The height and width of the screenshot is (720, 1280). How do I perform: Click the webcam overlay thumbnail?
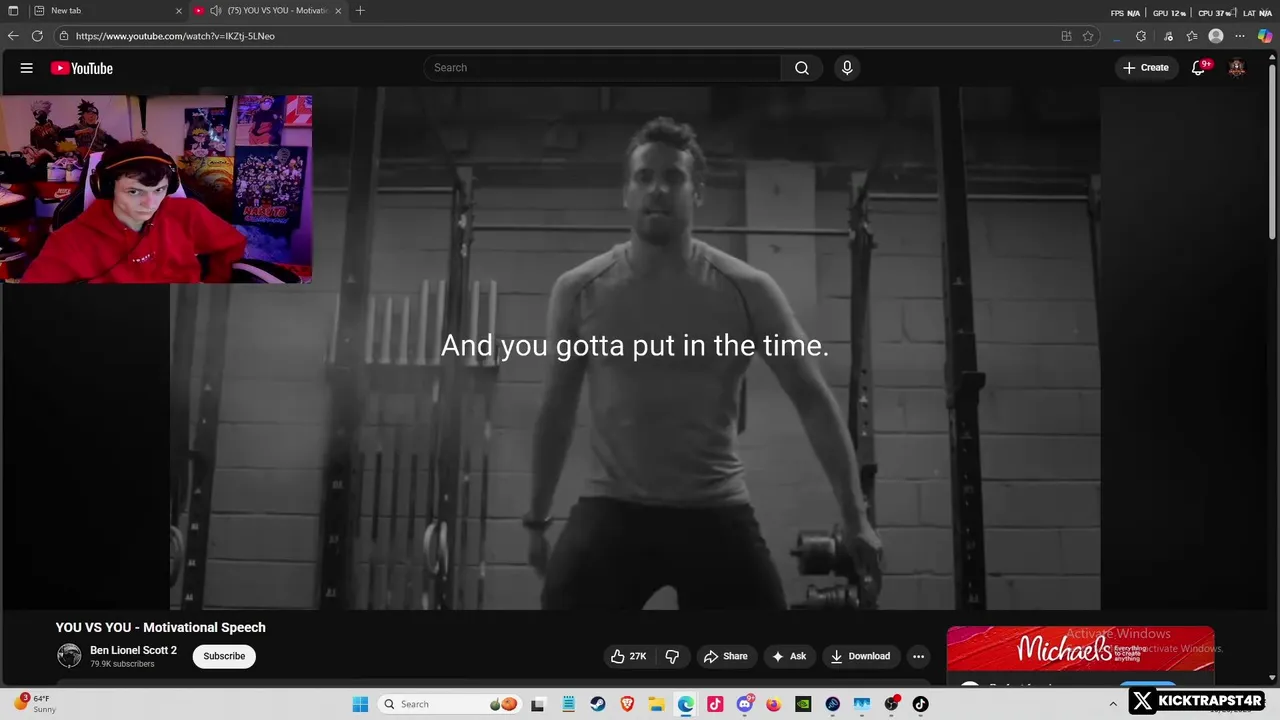point(157,189)
